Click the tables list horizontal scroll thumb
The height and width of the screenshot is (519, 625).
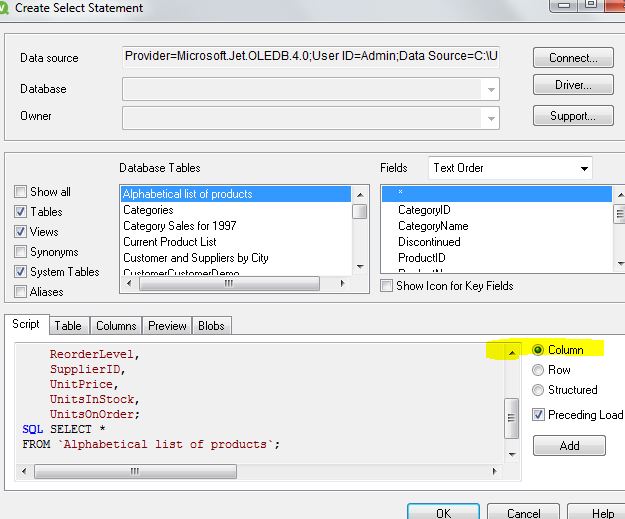coord(229,284)
